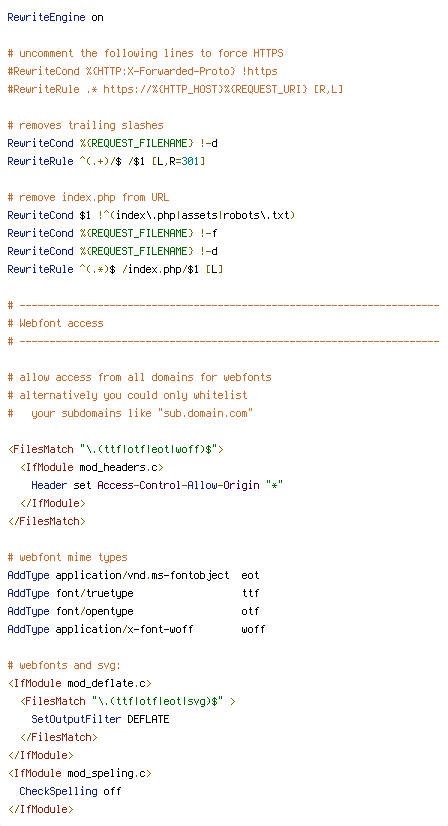This screenshot has width=448, height=826.
Task: Click the REQUEST_FILENAME !-f condition
Action: point(148,233)
